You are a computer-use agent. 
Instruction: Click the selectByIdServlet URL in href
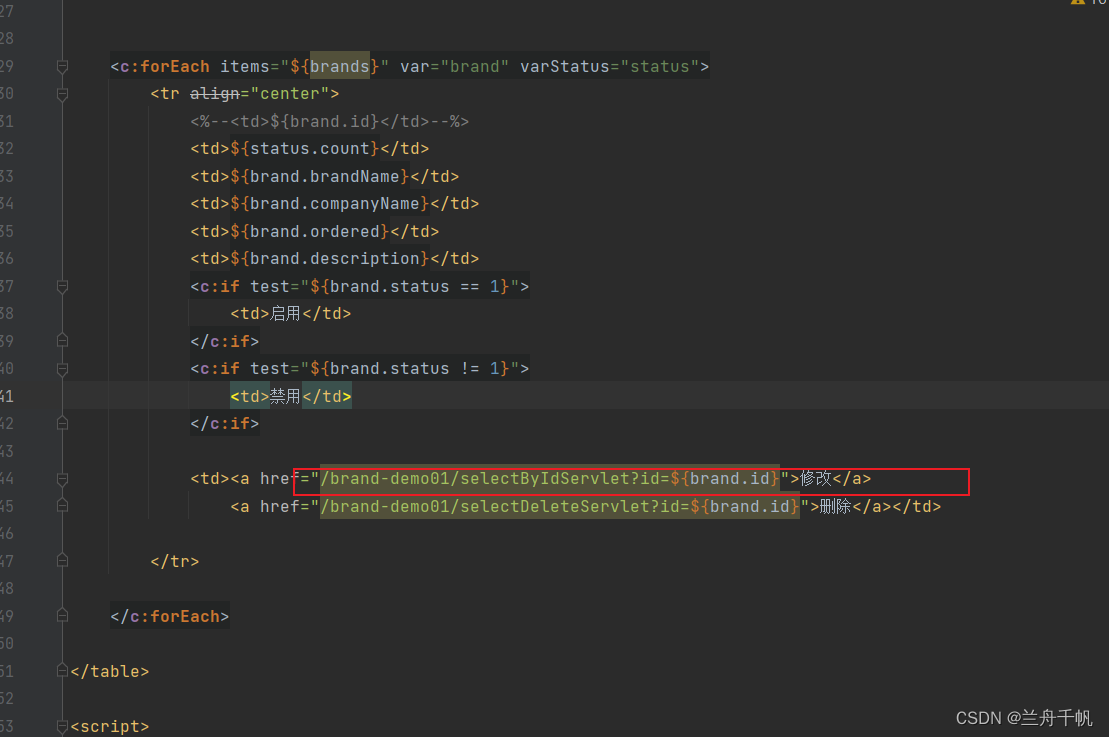[550, 479]
